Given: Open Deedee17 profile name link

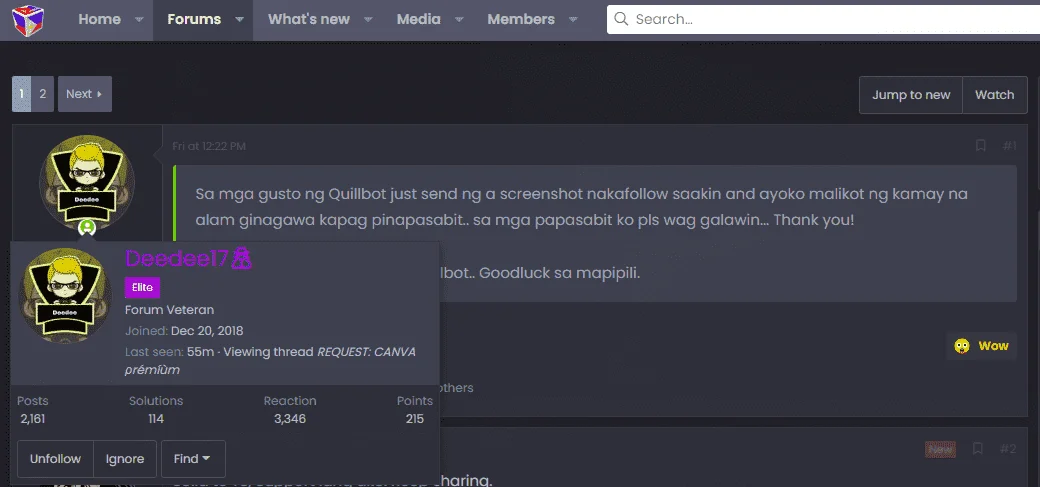Looking at the screenshot, I should pyautogui.click(x=176, y=259).
